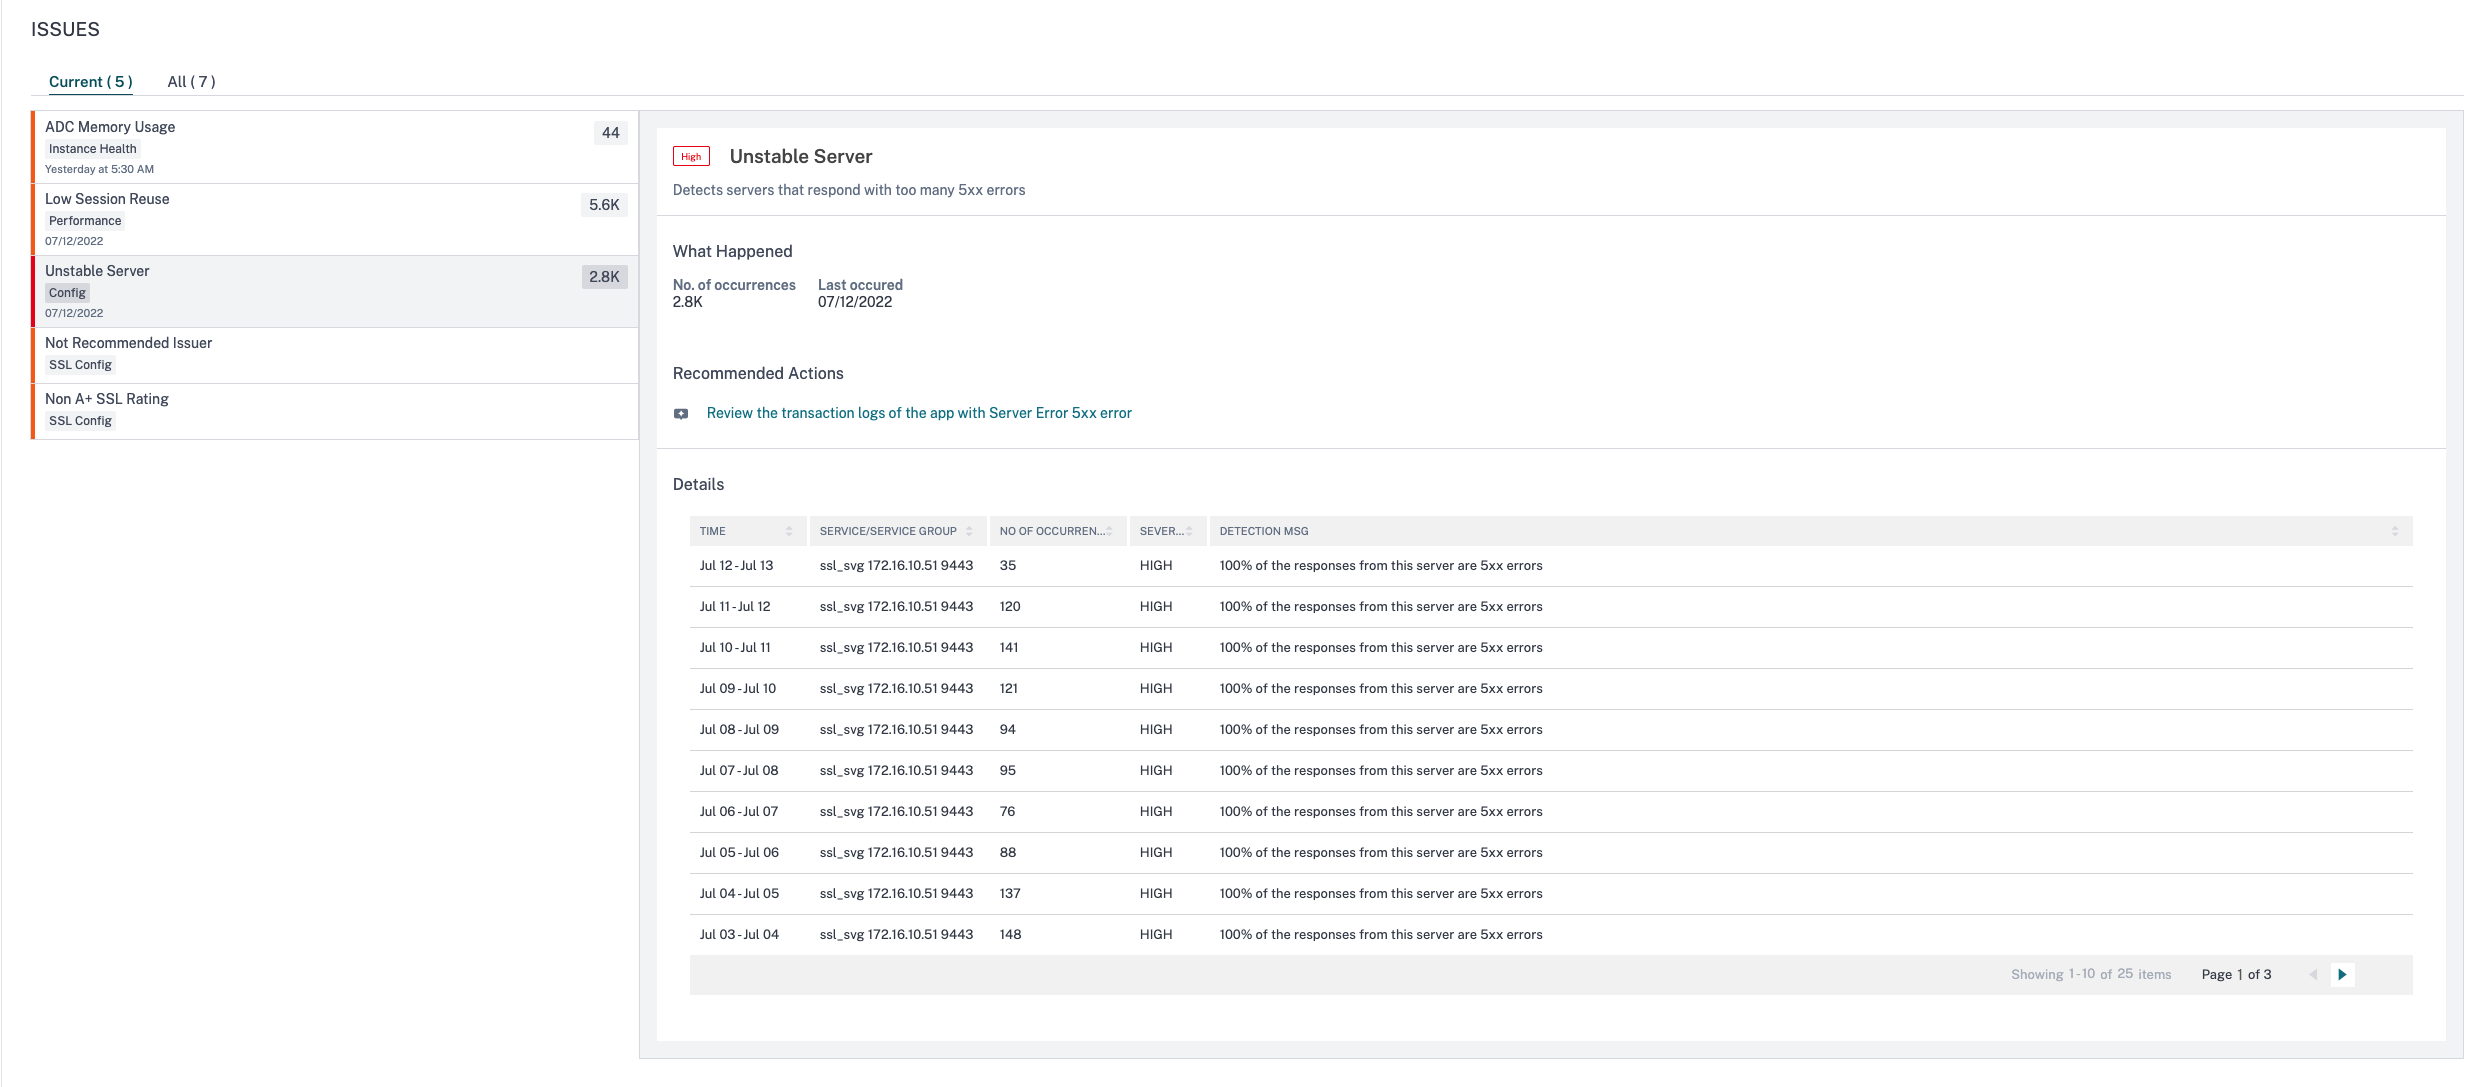The image size is (2490, 1087).
Task: Click the recommended action comment icon
Action: click(681, 414)
